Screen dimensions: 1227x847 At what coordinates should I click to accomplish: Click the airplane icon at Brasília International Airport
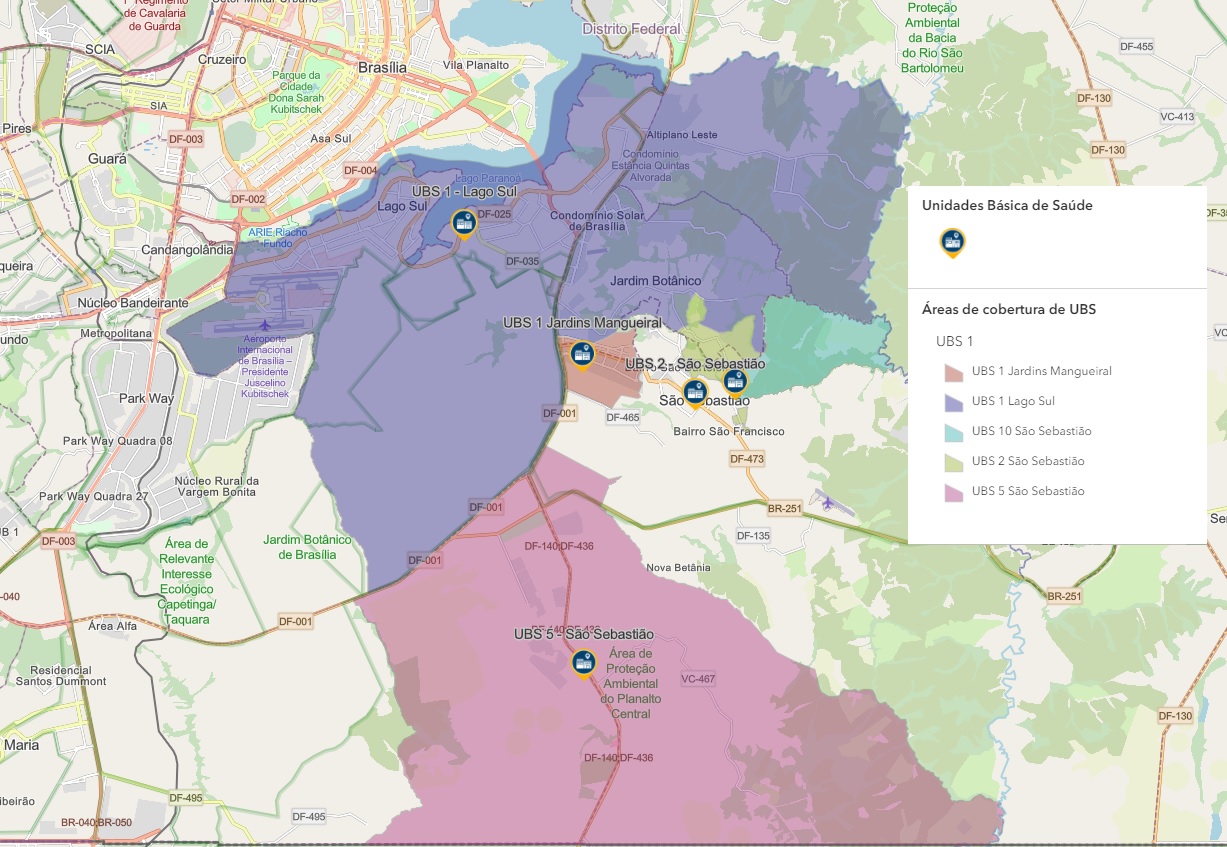(x=264, y=325)
